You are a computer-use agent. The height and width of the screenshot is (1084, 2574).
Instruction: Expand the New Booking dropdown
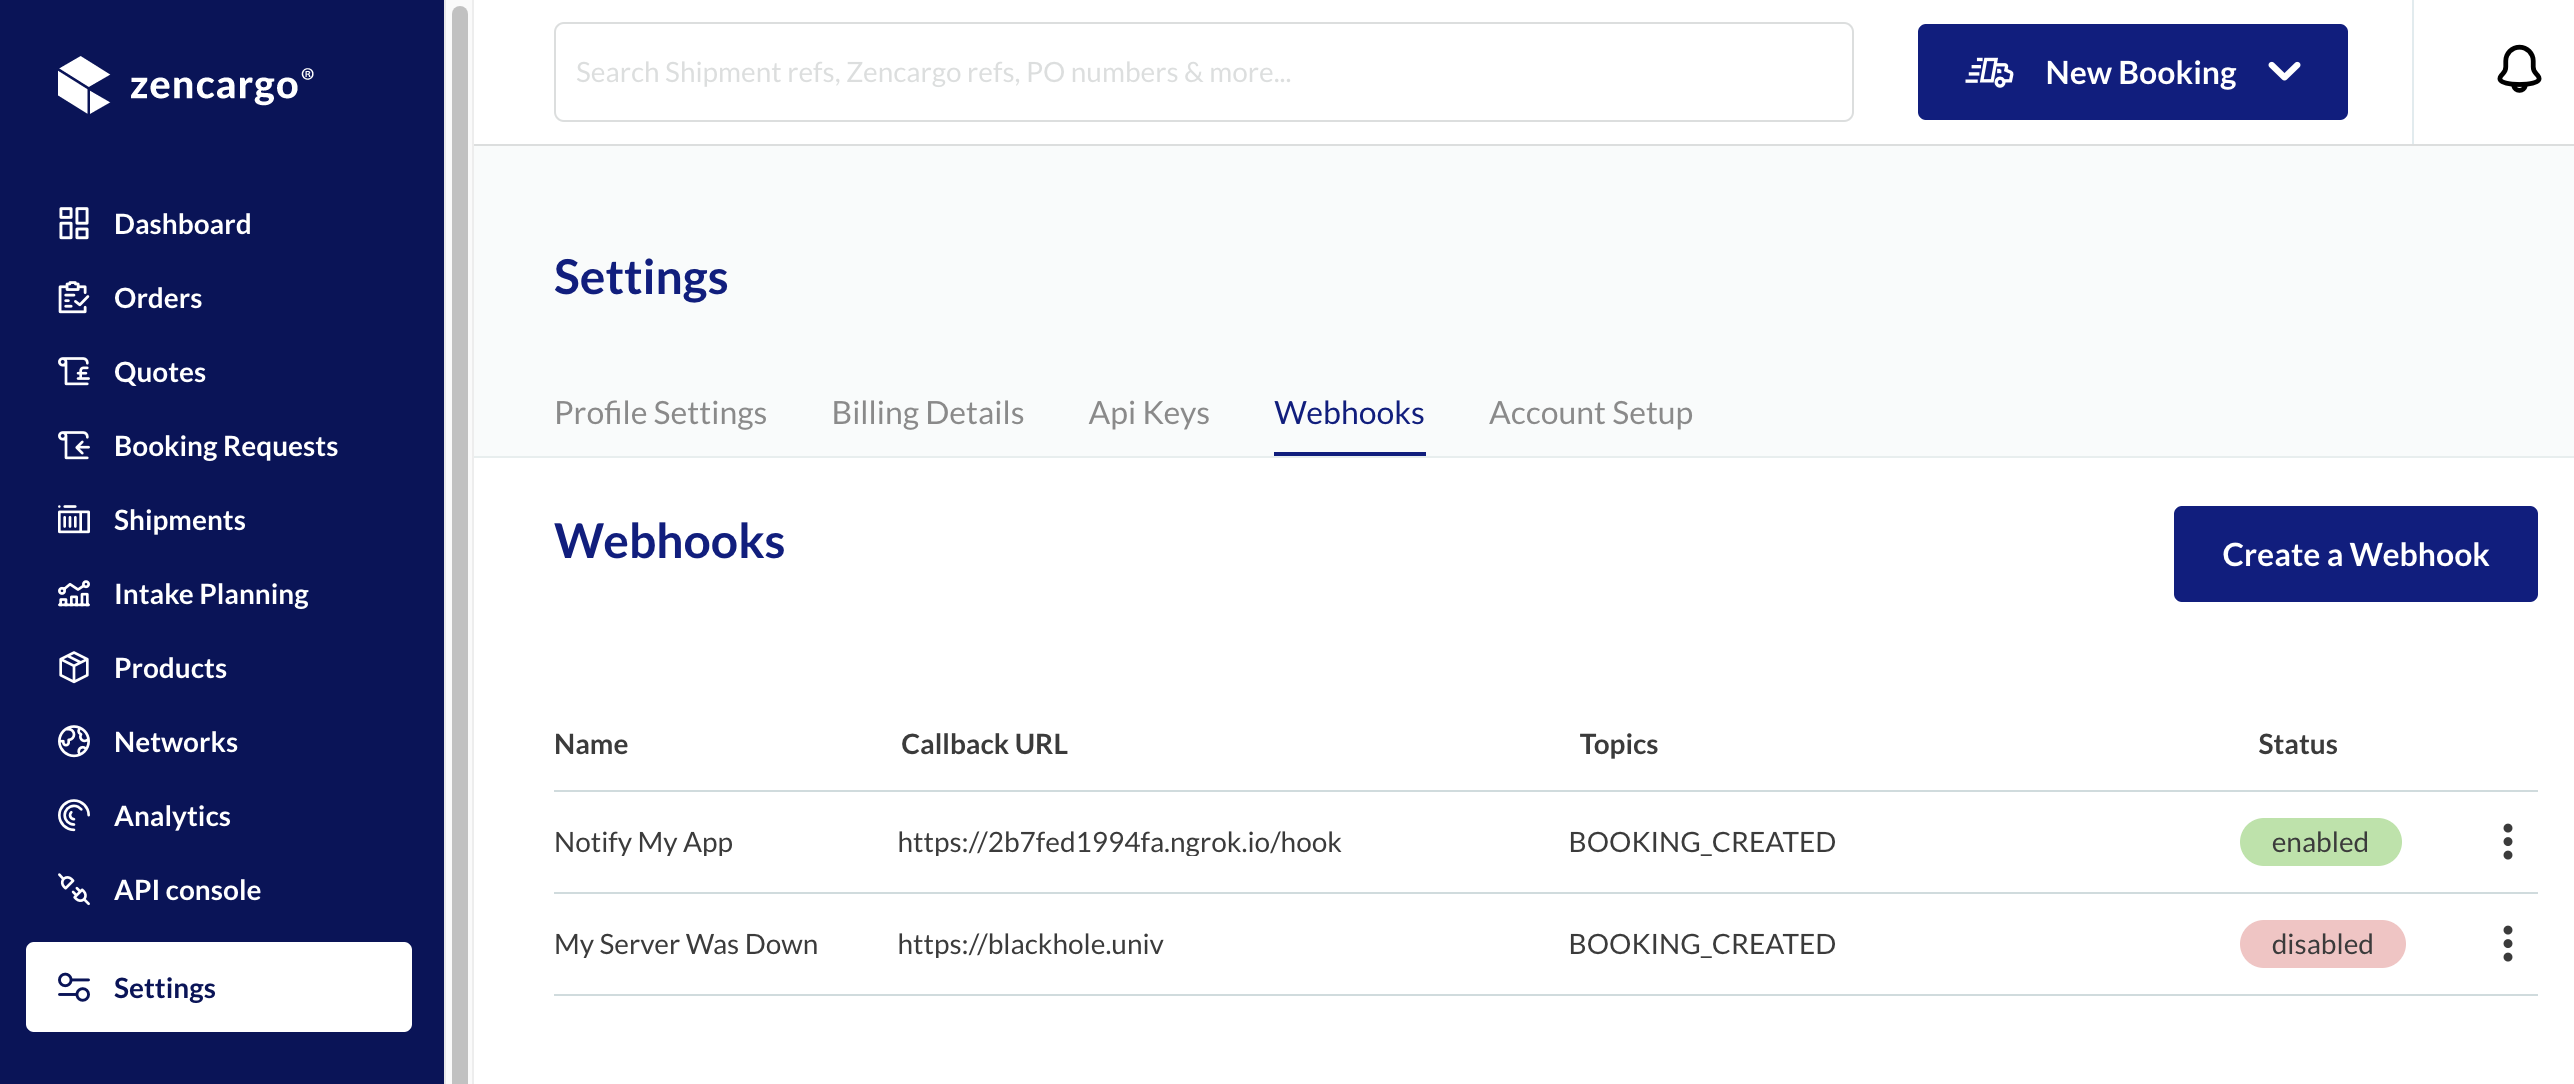coord(2285,71)
